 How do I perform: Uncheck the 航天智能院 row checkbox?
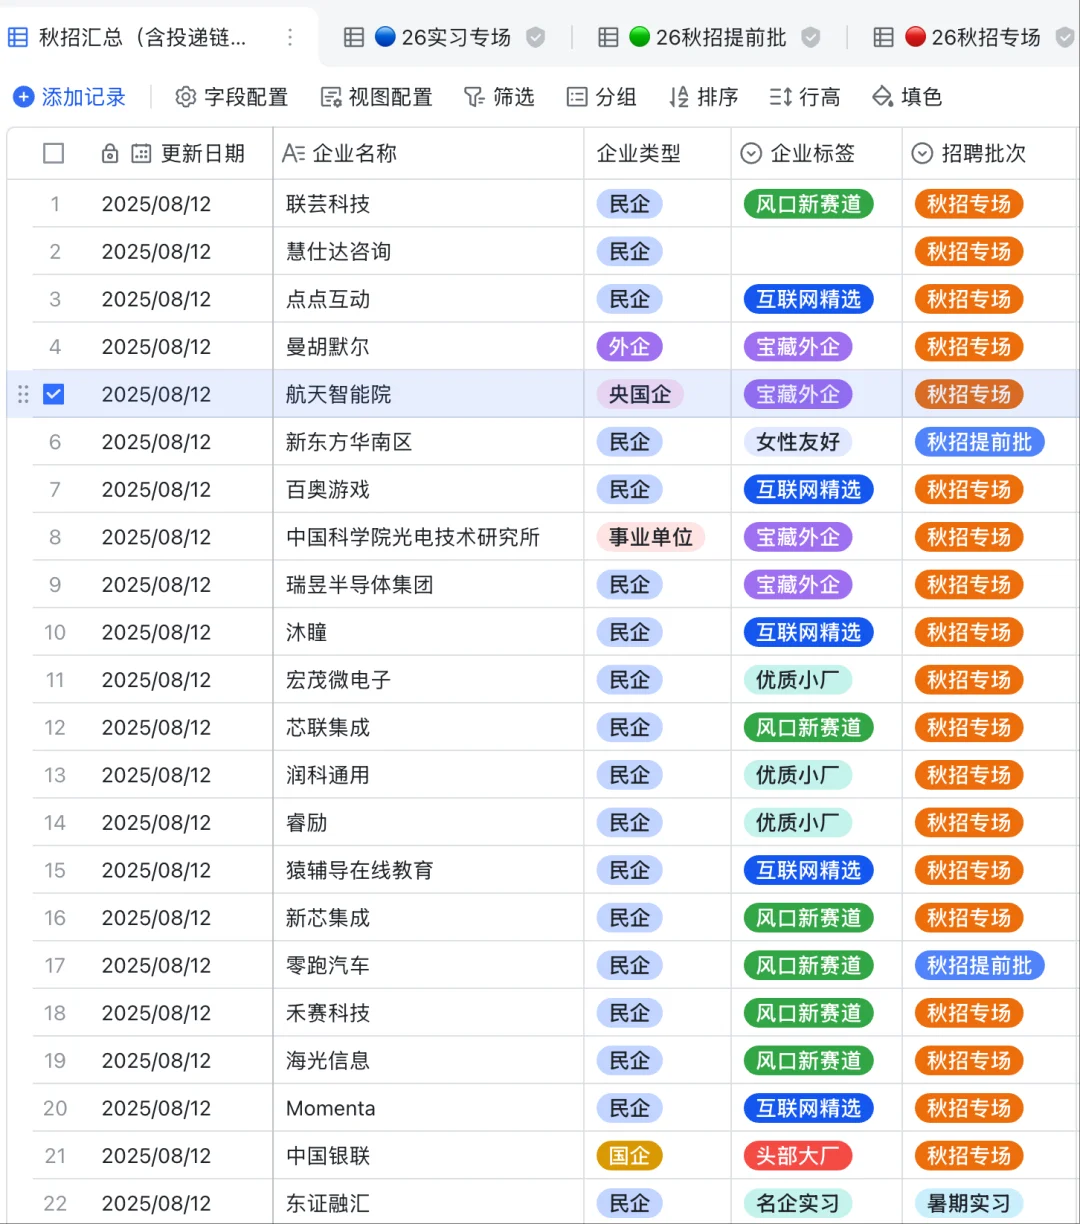(54, 394)
